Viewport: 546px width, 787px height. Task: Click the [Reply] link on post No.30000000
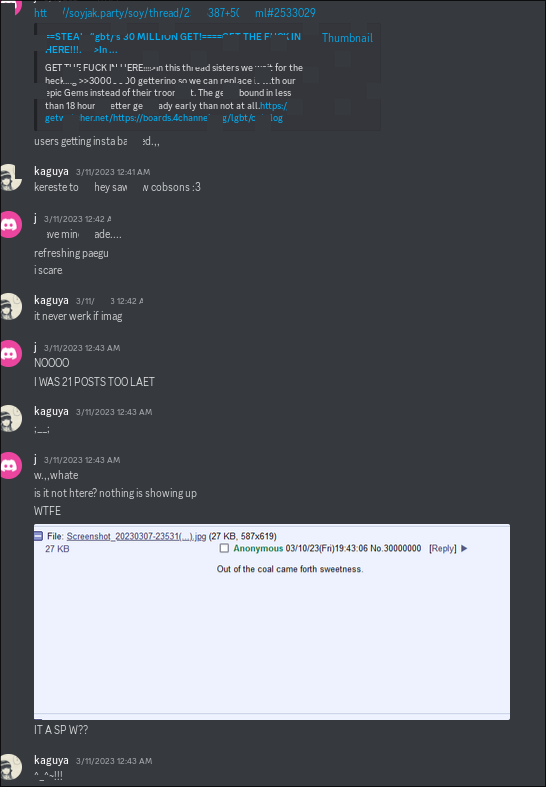pyautogui.click(x=443, y=548)
